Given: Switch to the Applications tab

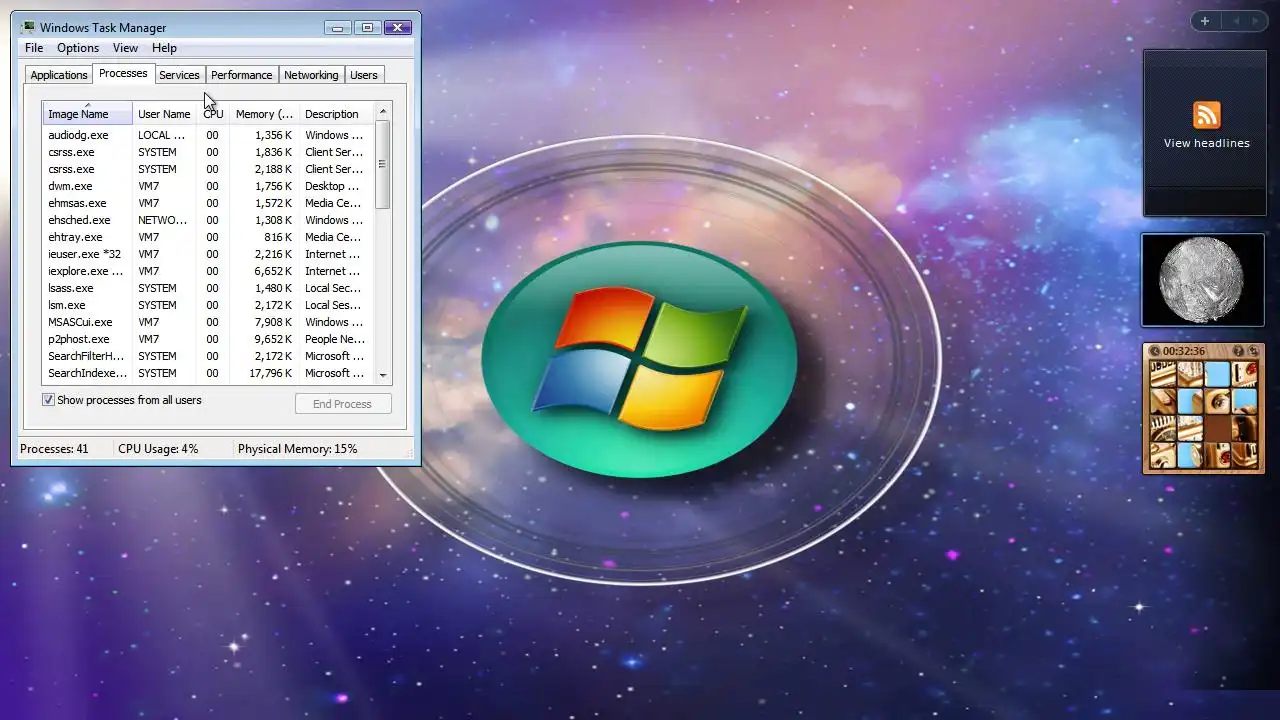Looking at the screenshot, I should tap(59, 75).
